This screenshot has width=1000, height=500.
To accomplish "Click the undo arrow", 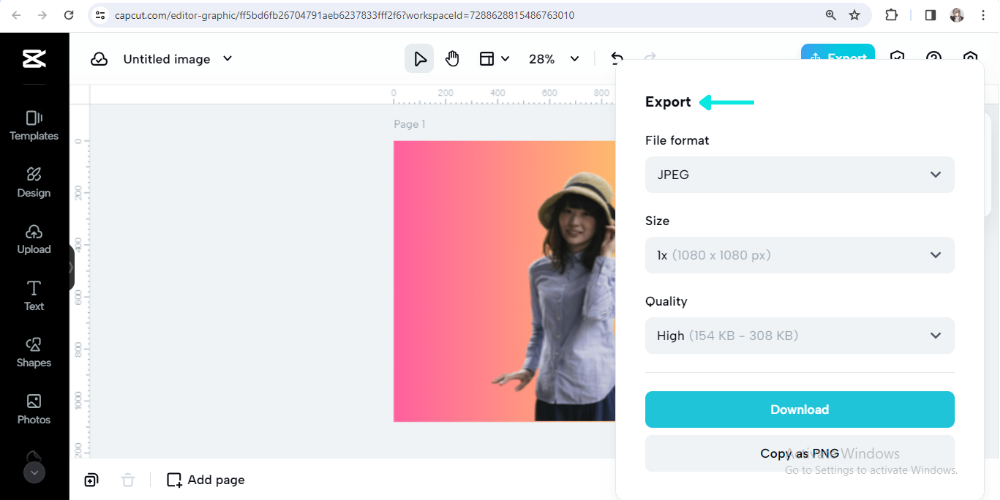I will 617,58.
